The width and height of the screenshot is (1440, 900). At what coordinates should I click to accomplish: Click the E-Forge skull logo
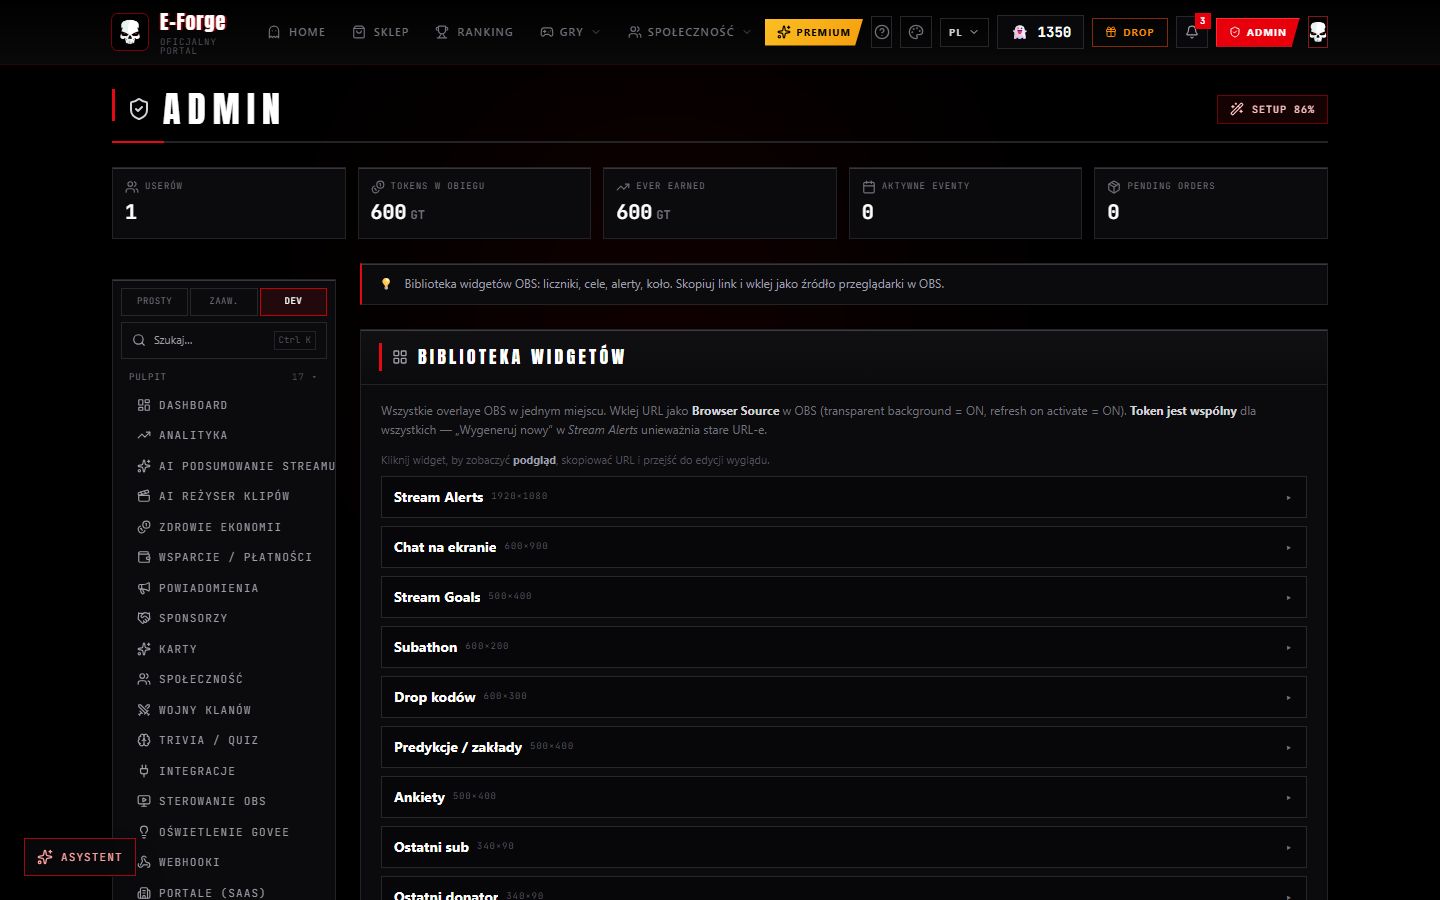(130, 32)
